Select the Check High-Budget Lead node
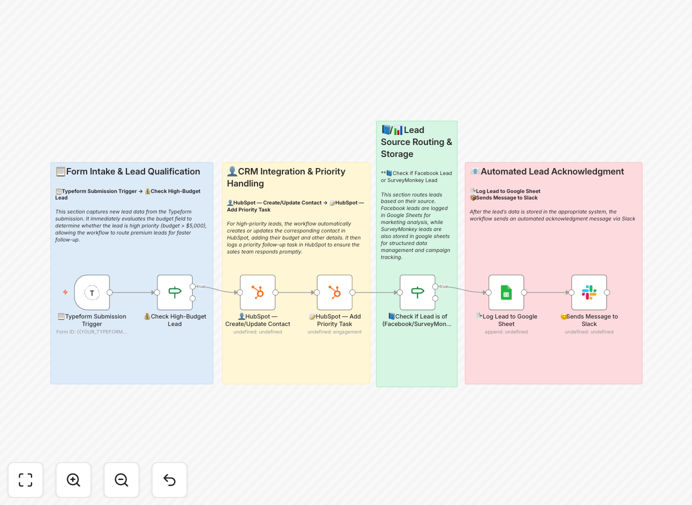 click(x=175, y=292)
